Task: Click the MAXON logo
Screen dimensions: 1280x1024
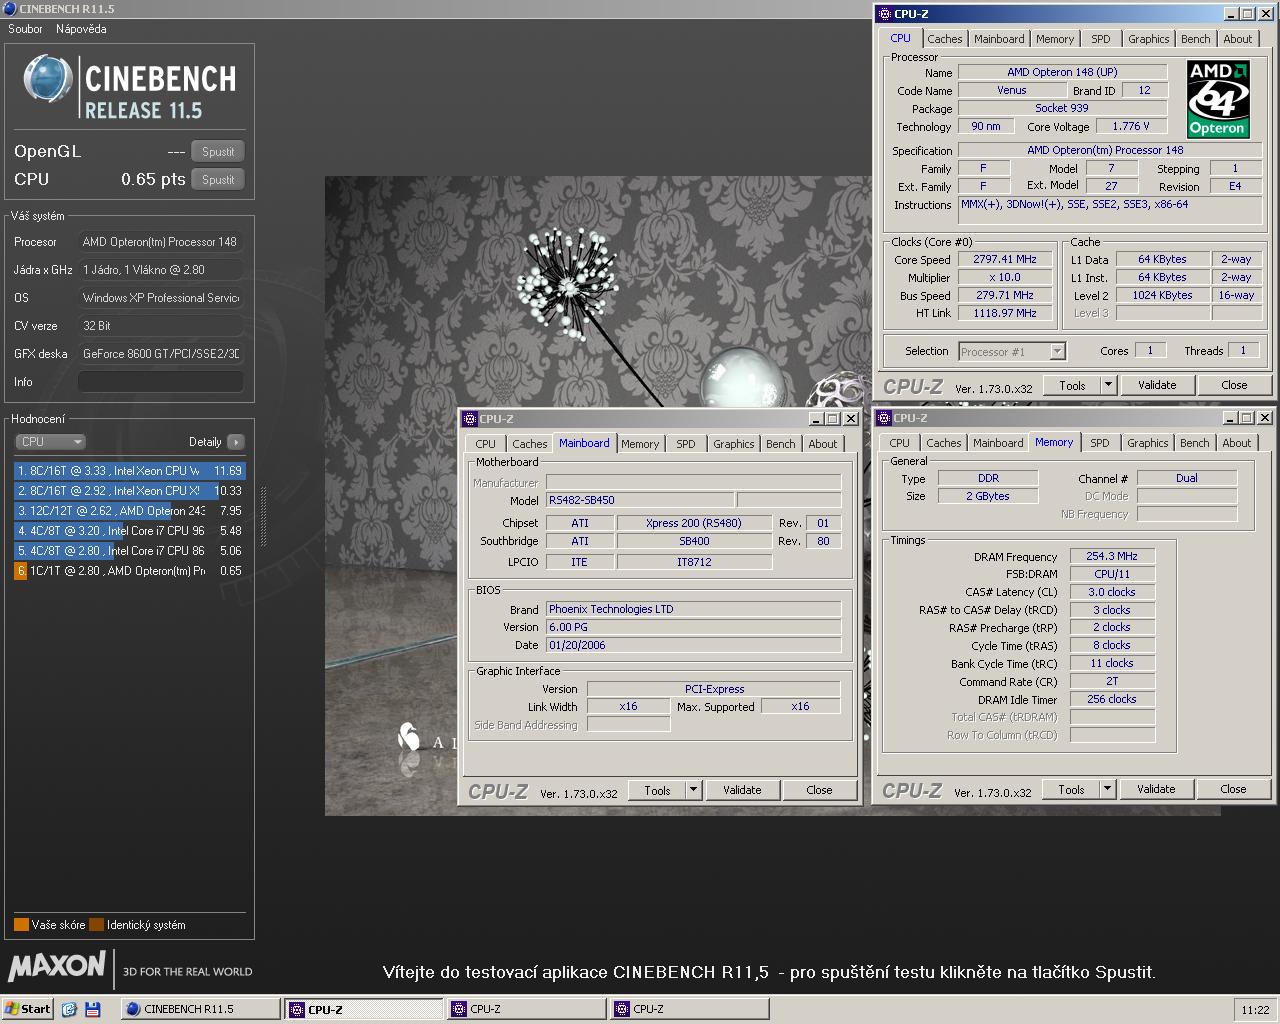Action: click(x=57, y=966)
